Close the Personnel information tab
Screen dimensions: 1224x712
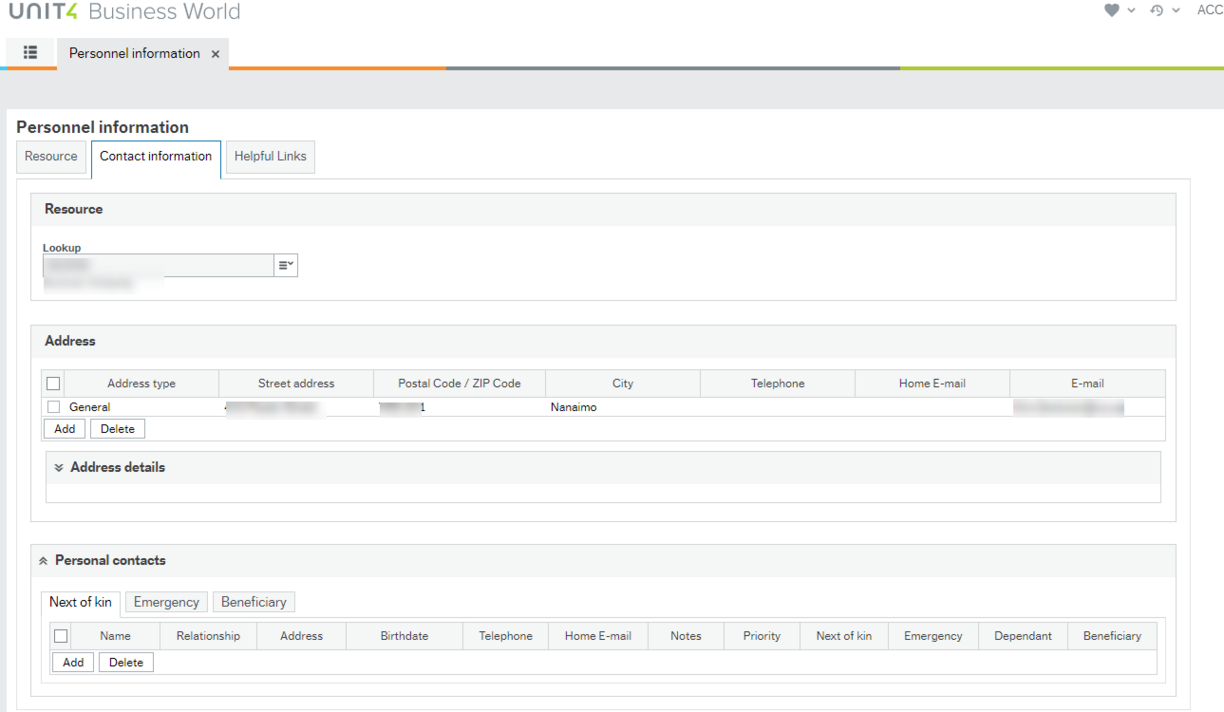tap(215, 54)
